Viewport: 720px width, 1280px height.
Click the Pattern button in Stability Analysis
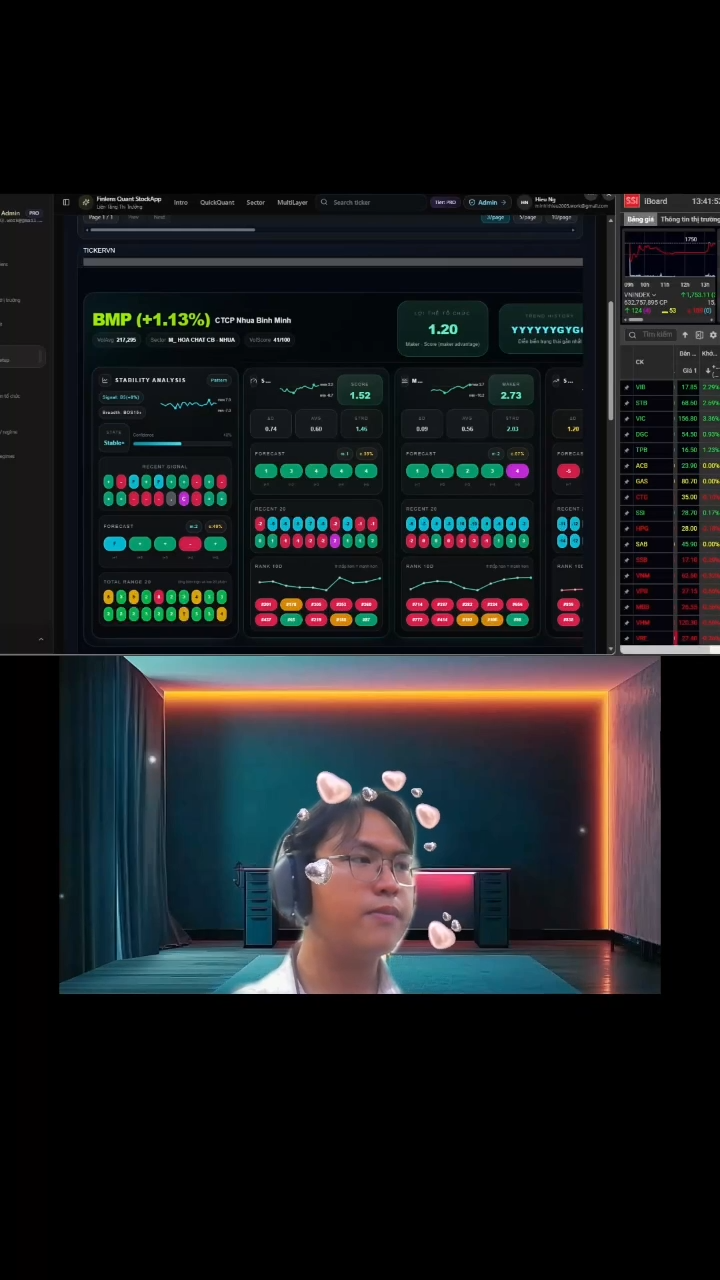click(x=218, y=380)
